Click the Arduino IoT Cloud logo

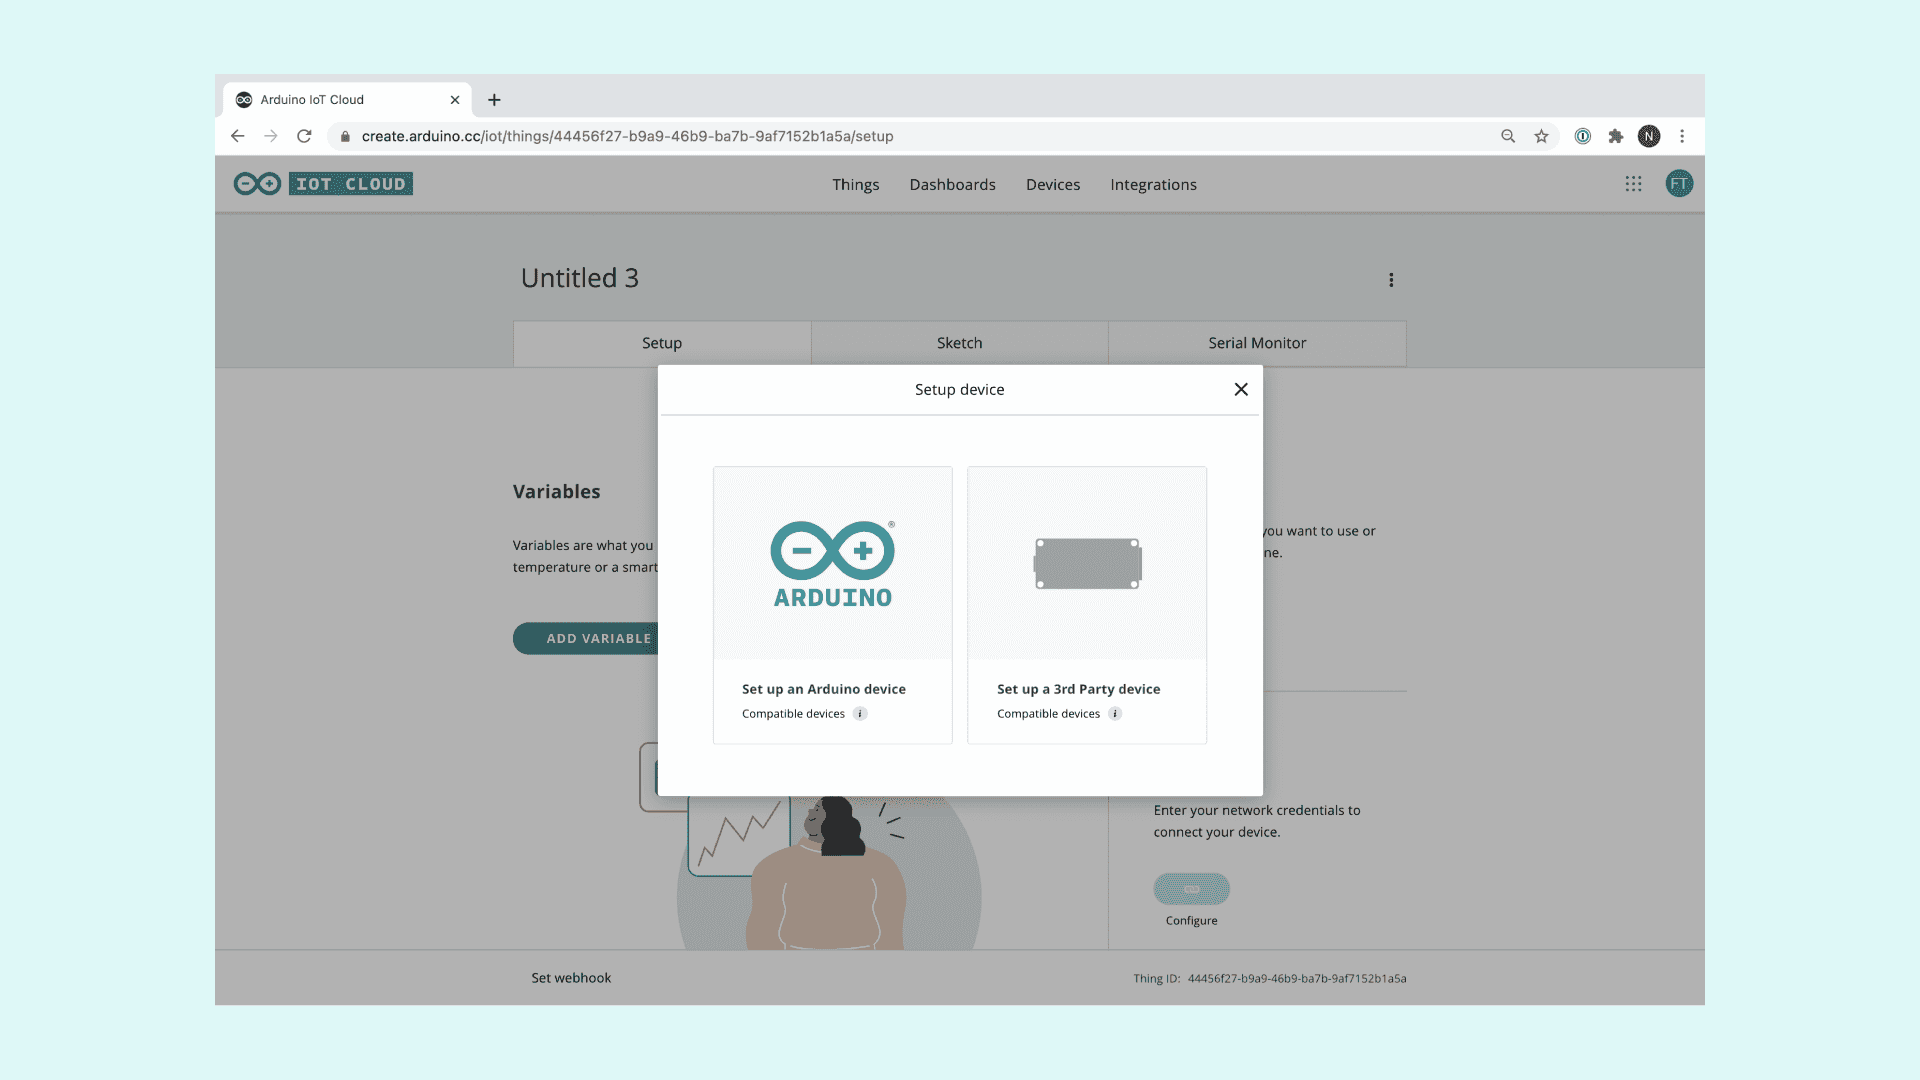(323, 184)
